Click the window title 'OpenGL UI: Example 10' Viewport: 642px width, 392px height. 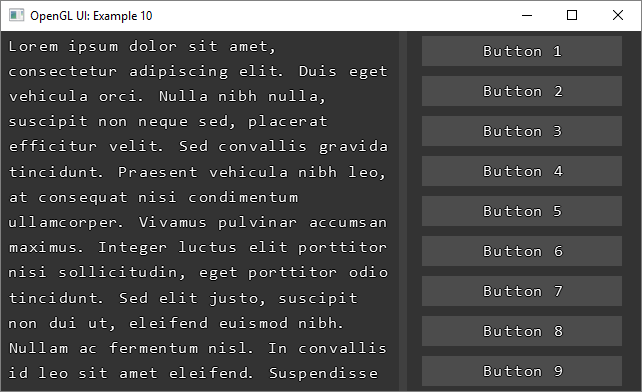91,16
